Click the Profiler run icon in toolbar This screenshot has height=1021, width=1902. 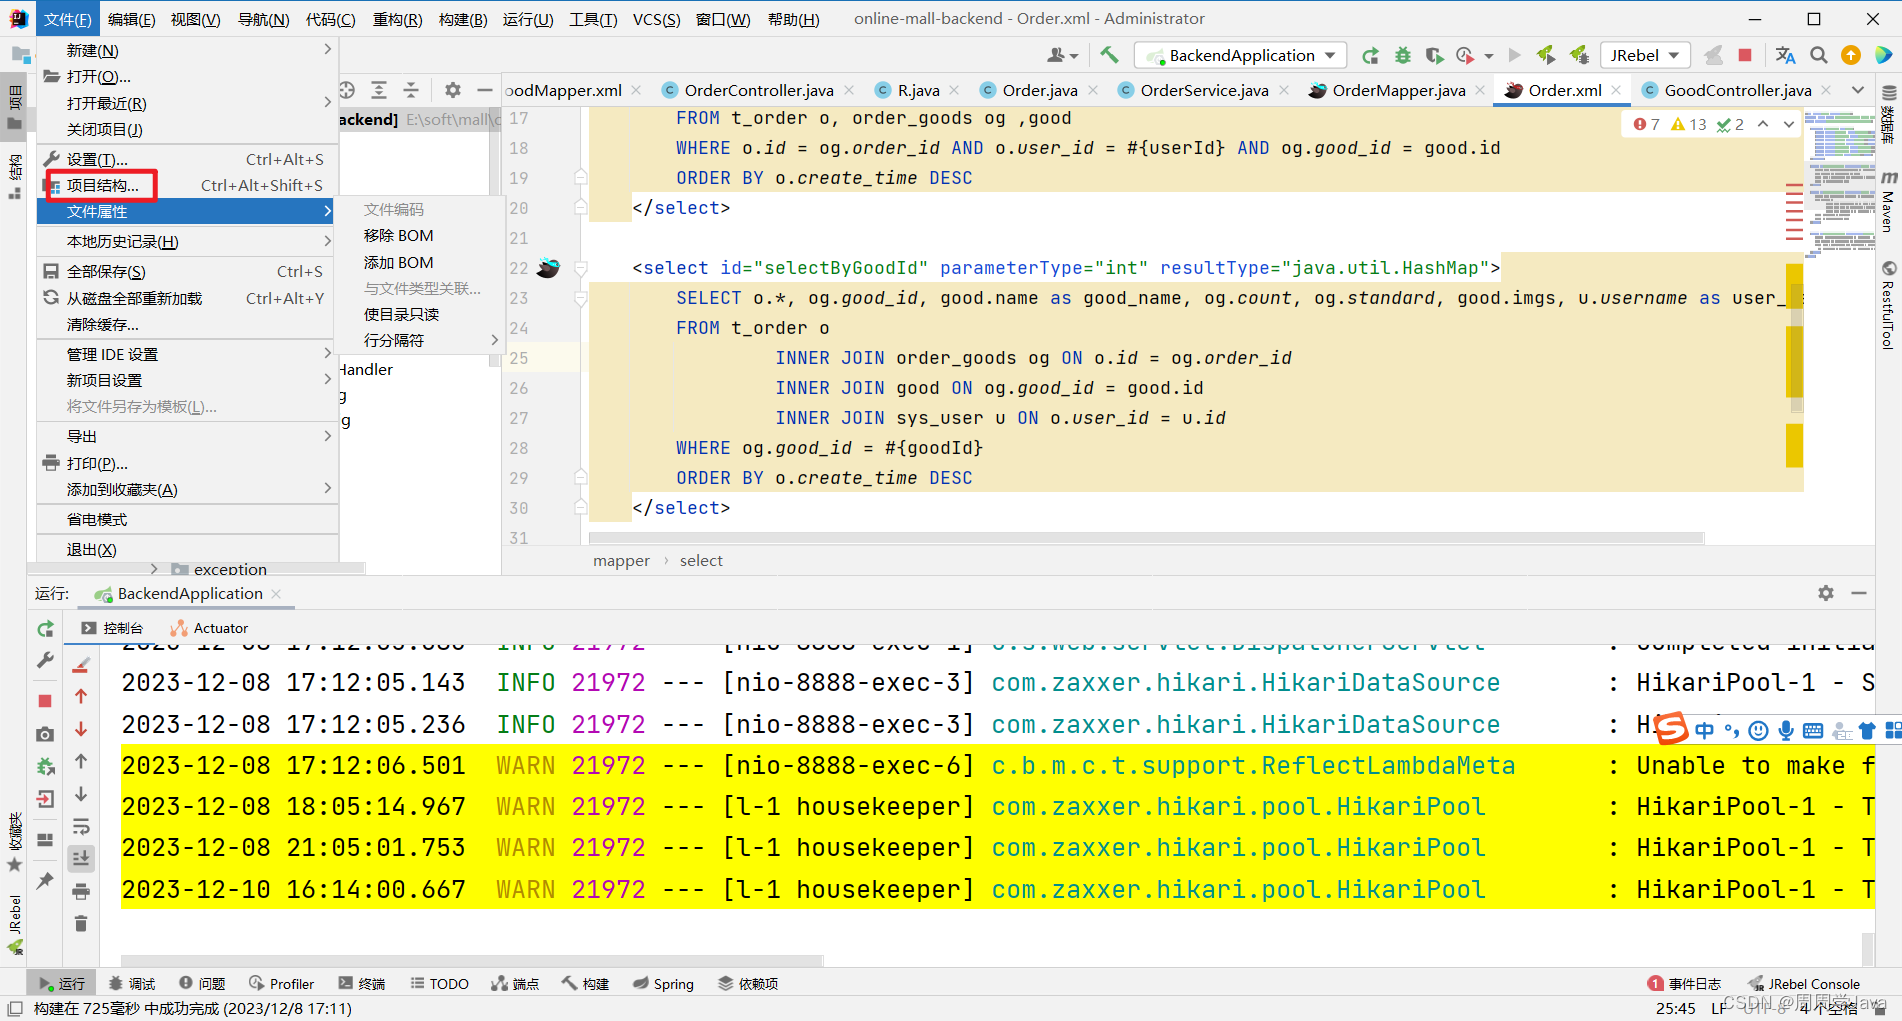click(x=1466, y=56)
